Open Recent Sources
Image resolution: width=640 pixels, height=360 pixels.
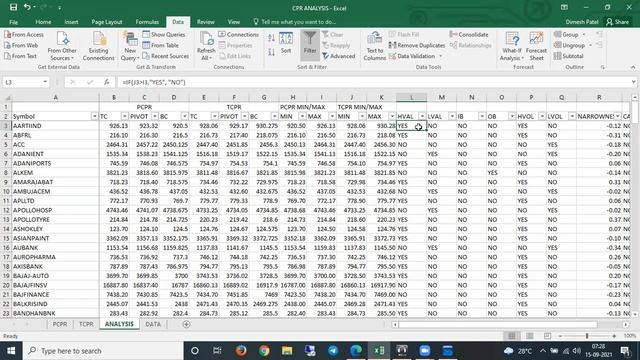click(x=165, y=56)
